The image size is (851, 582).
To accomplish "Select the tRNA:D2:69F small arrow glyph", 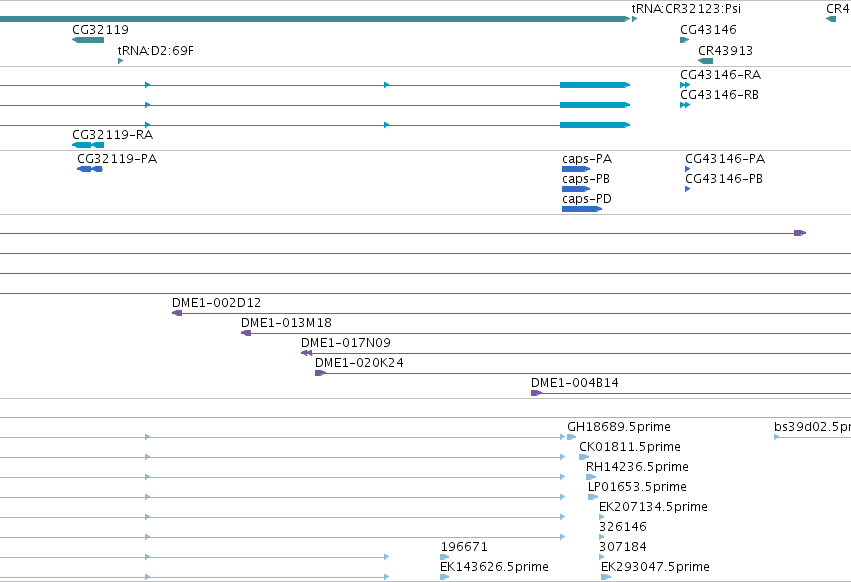I will (x=120, y=61).
